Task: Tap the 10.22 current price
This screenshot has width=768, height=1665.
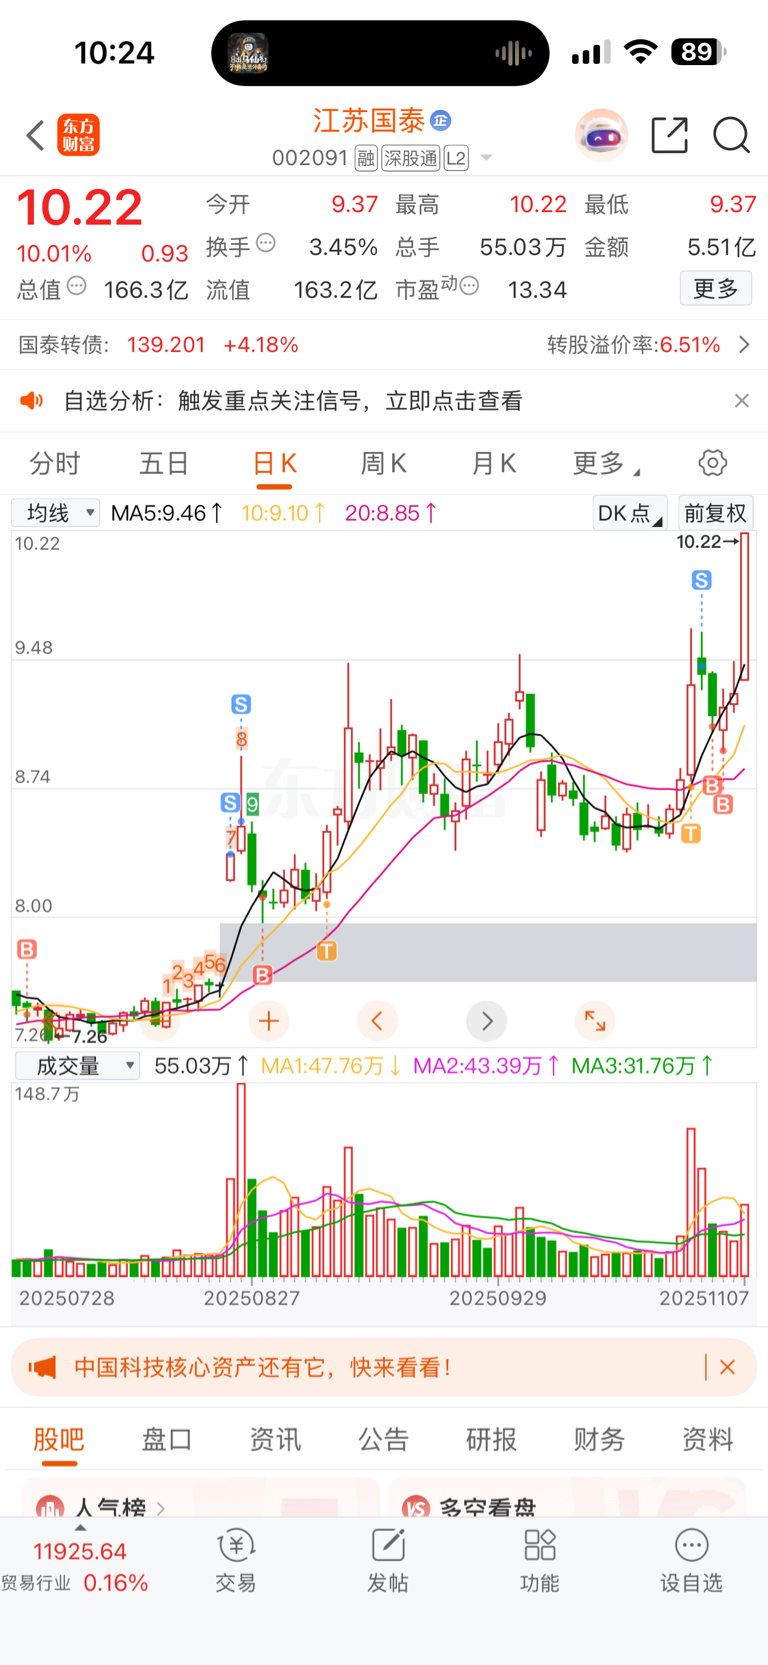Action: pos(80,208)
